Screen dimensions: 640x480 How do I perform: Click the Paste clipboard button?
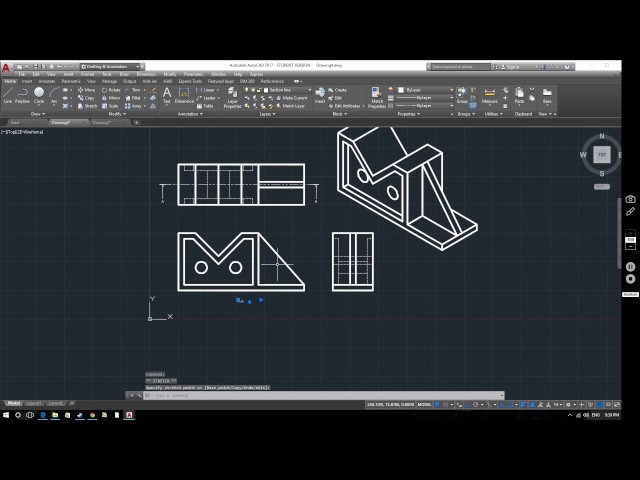(x=519, y=96)
